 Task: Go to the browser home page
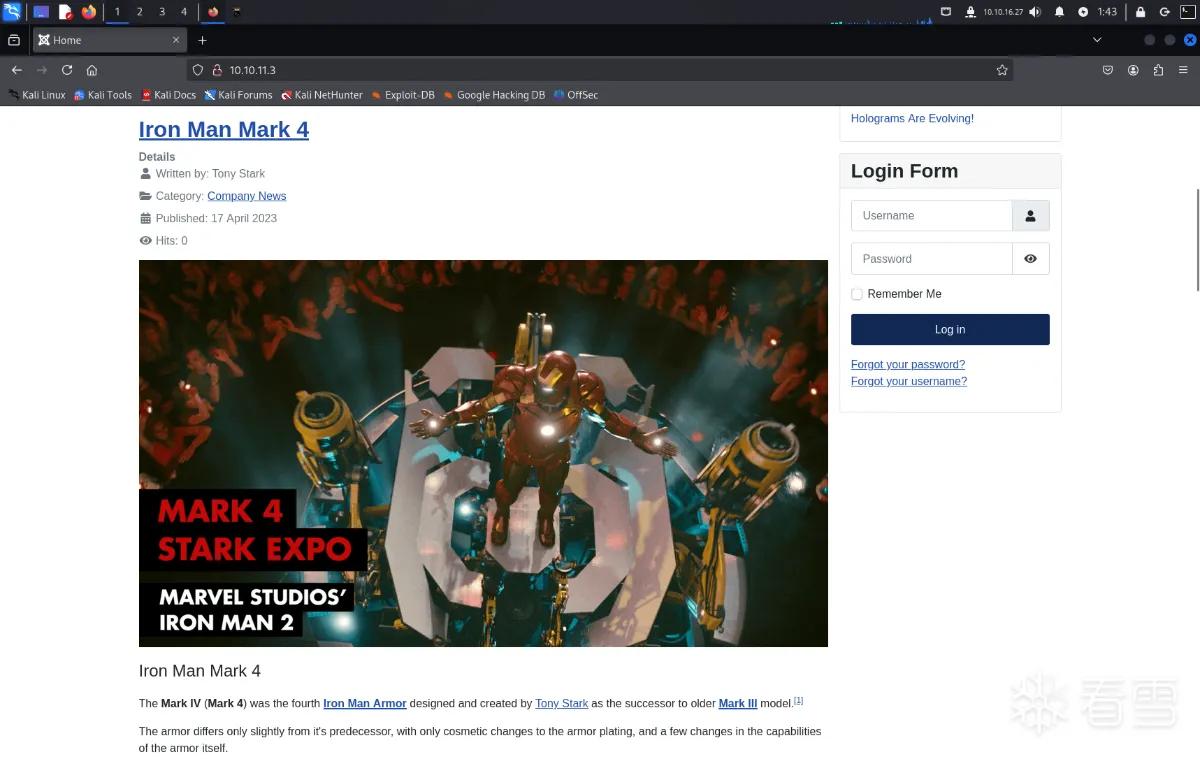[92, 70]
